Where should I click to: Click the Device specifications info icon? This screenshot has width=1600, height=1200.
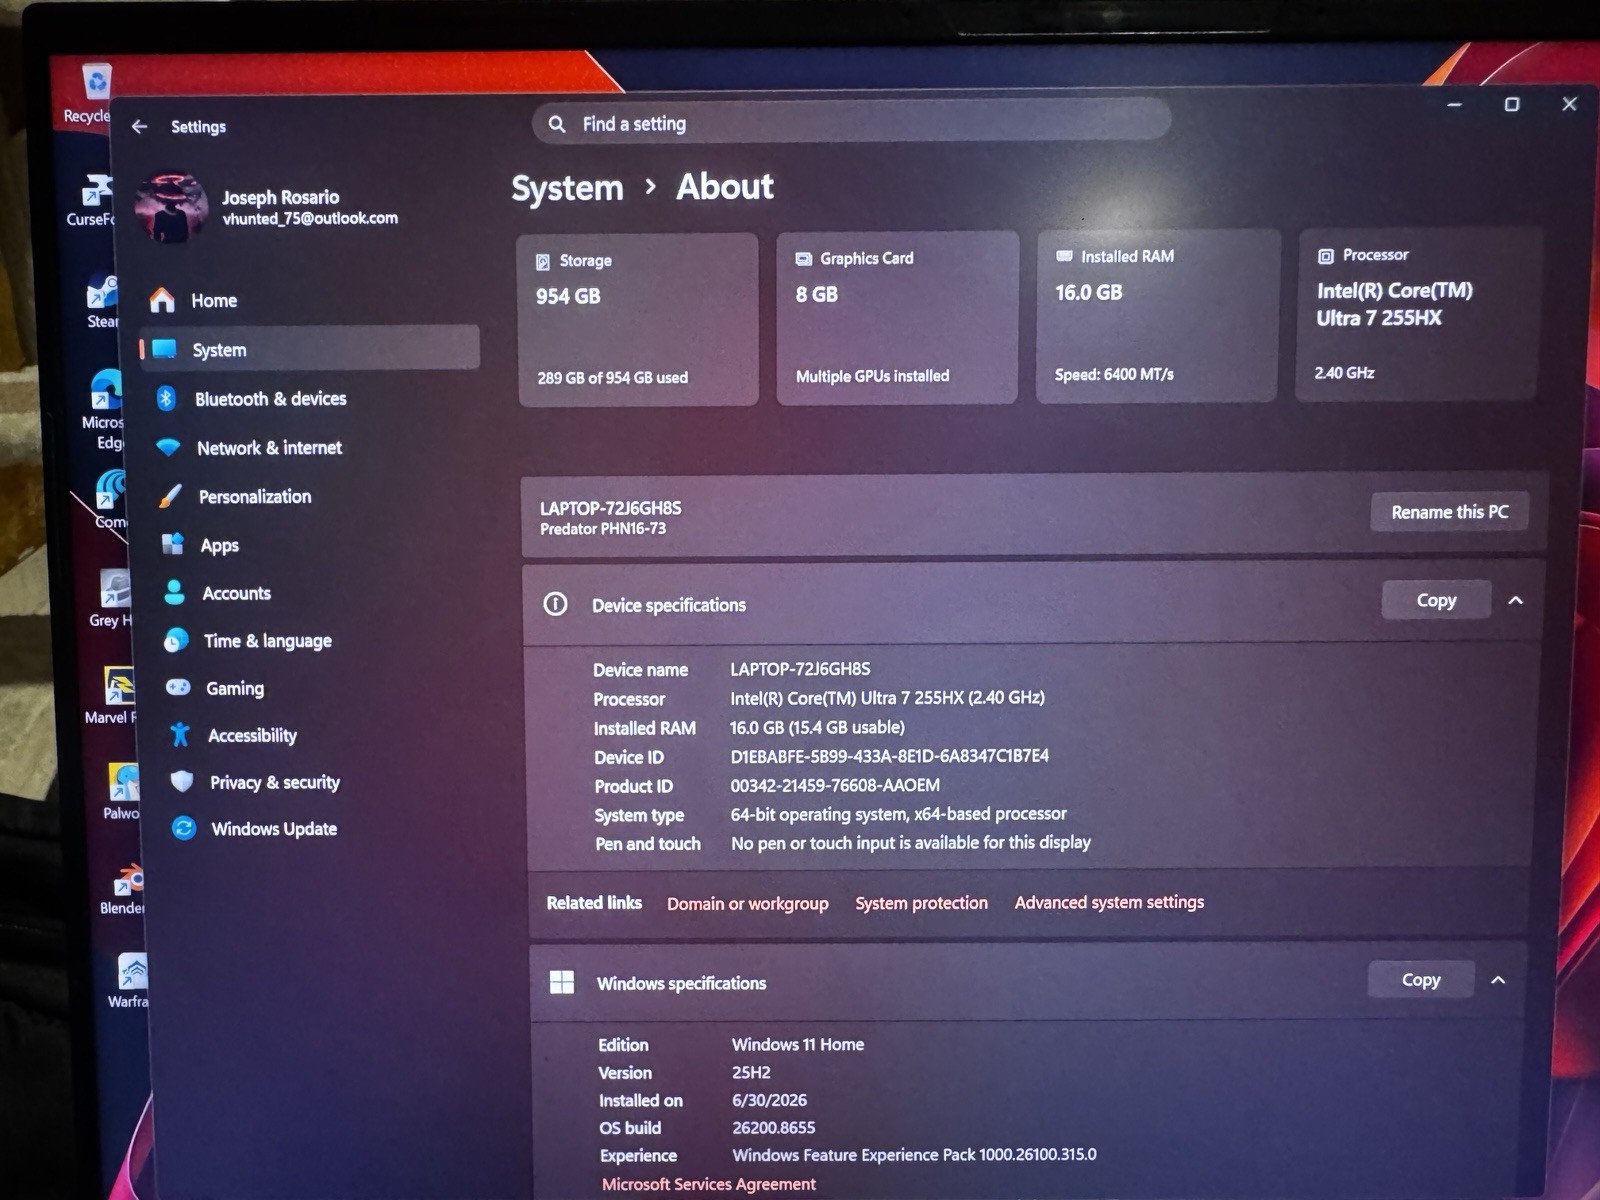pyautogui.click(x=555, y=604)
